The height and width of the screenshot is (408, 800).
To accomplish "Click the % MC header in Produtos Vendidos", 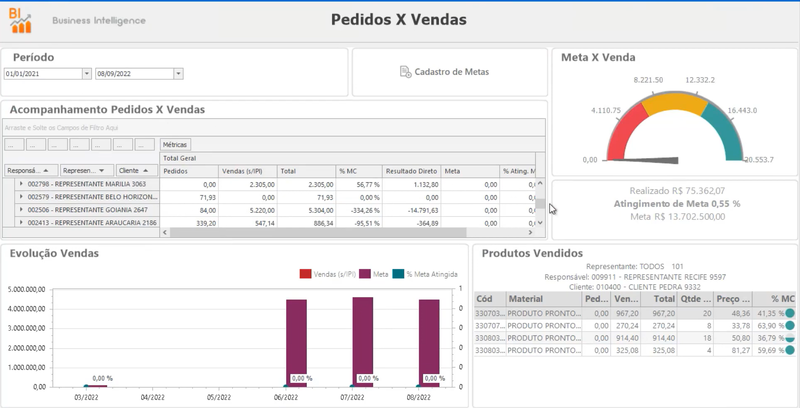I will (774, 299).
